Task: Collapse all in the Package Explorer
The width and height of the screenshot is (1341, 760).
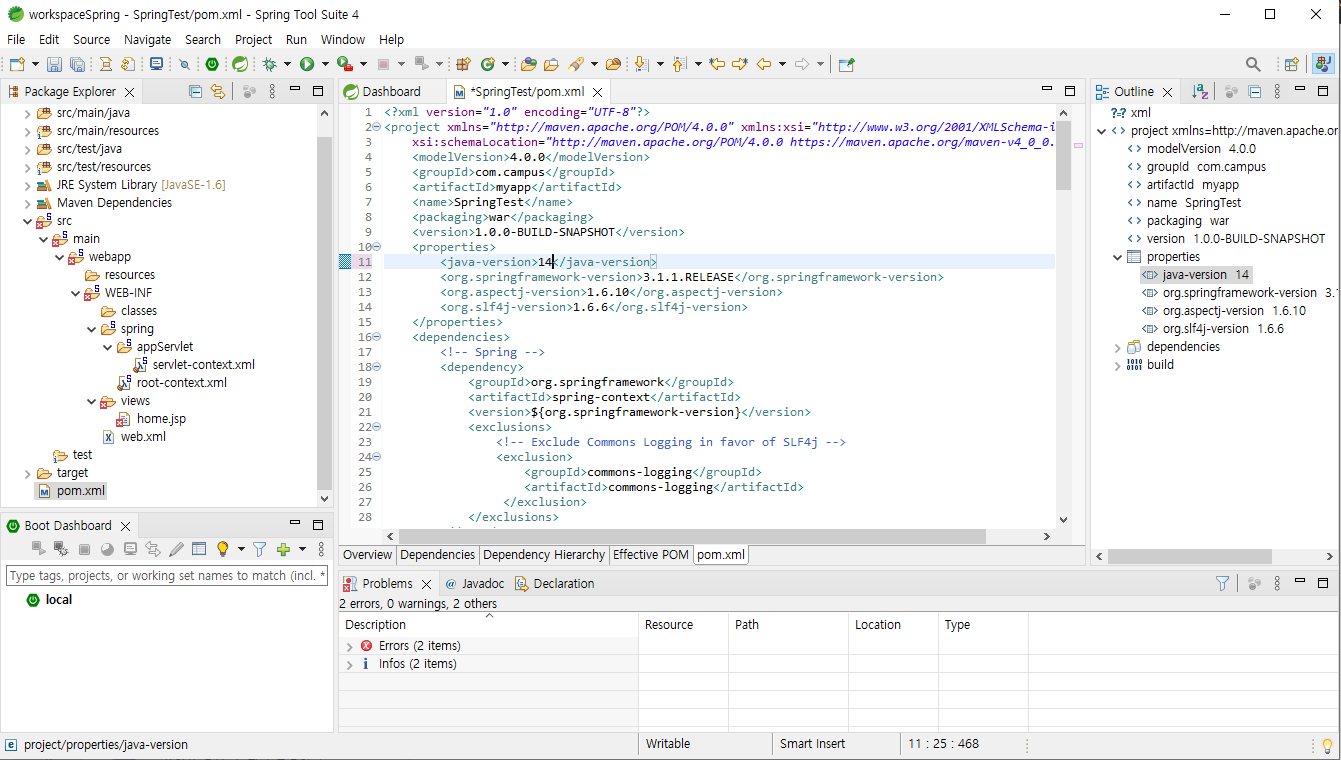Action: point(196,91)
